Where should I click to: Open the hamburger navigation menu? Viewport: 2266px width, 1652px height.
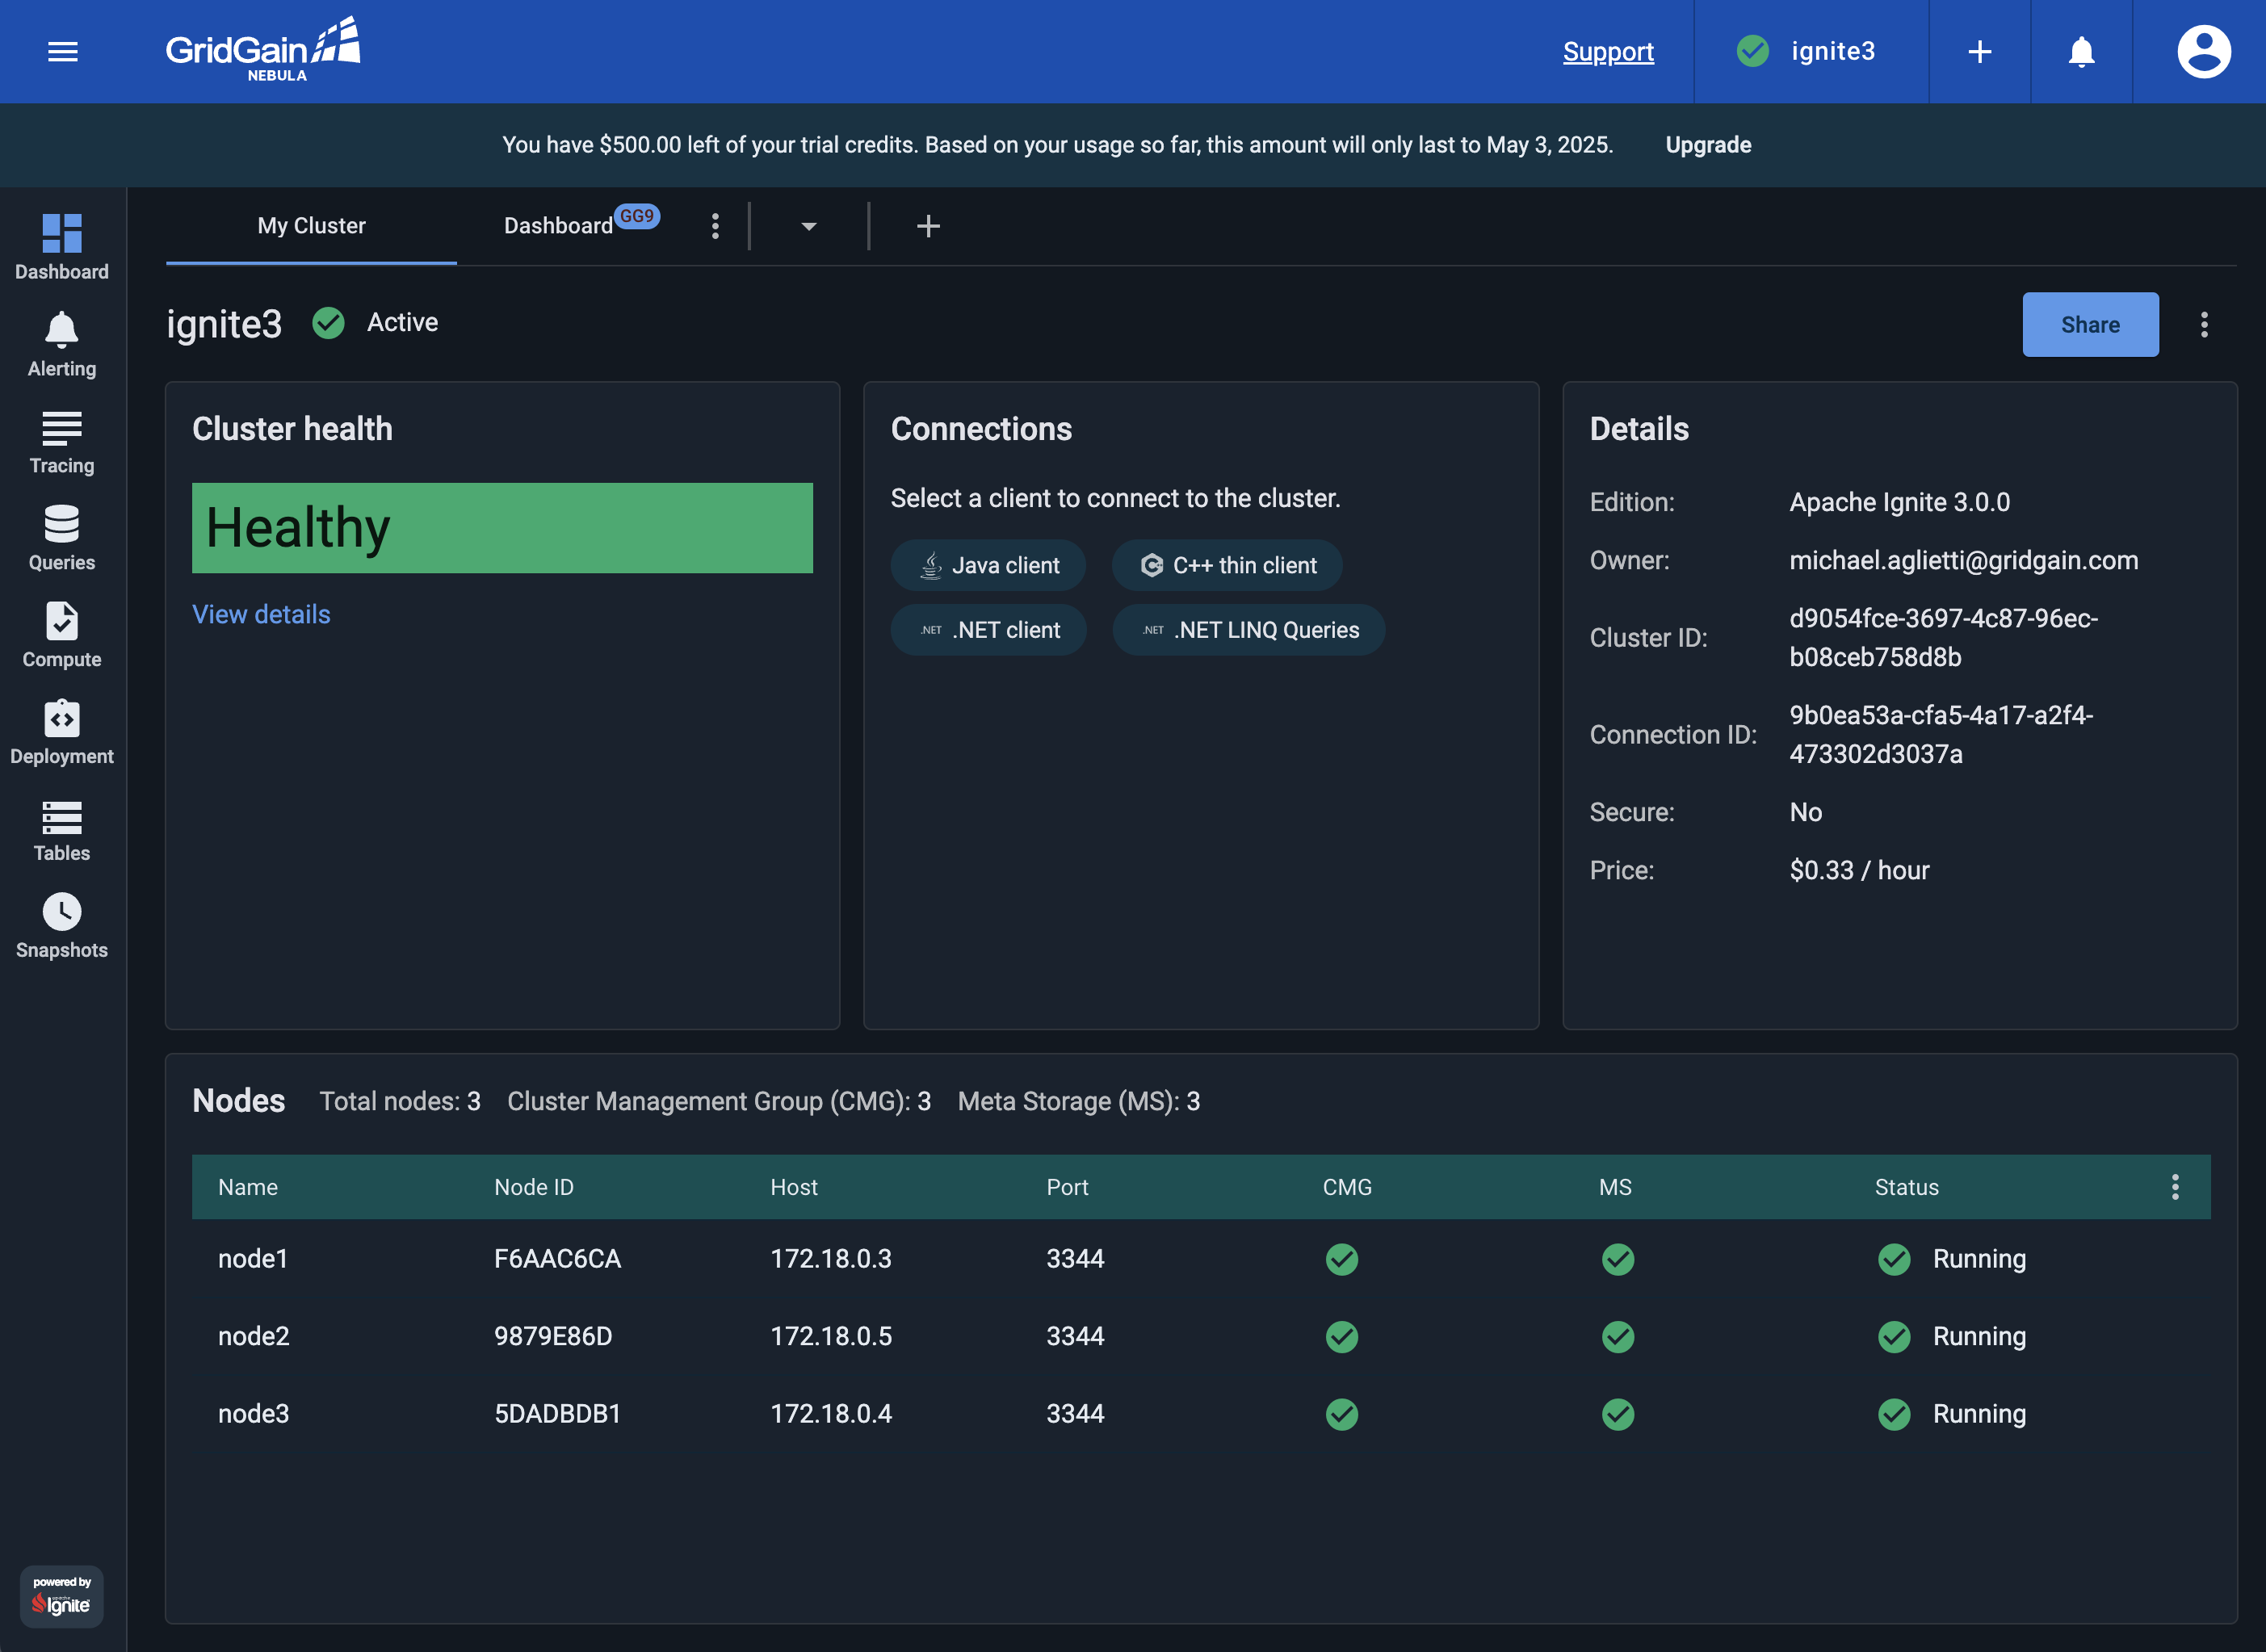coord(63,51)
